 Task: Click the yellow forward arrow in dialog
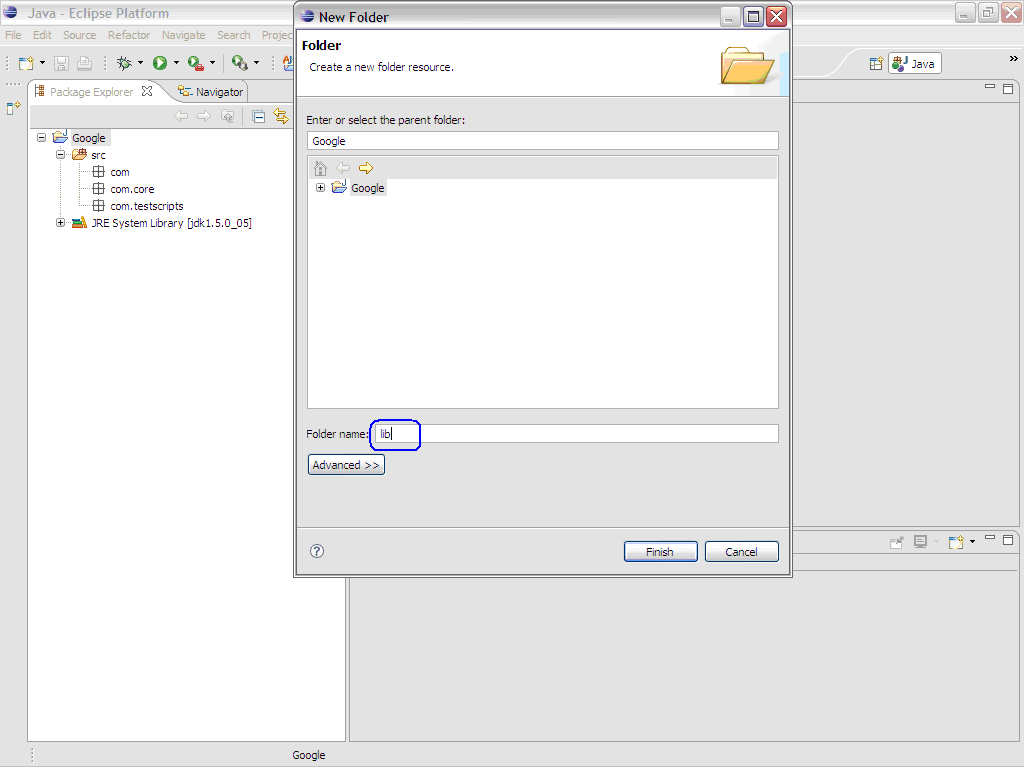click(366, 168)
